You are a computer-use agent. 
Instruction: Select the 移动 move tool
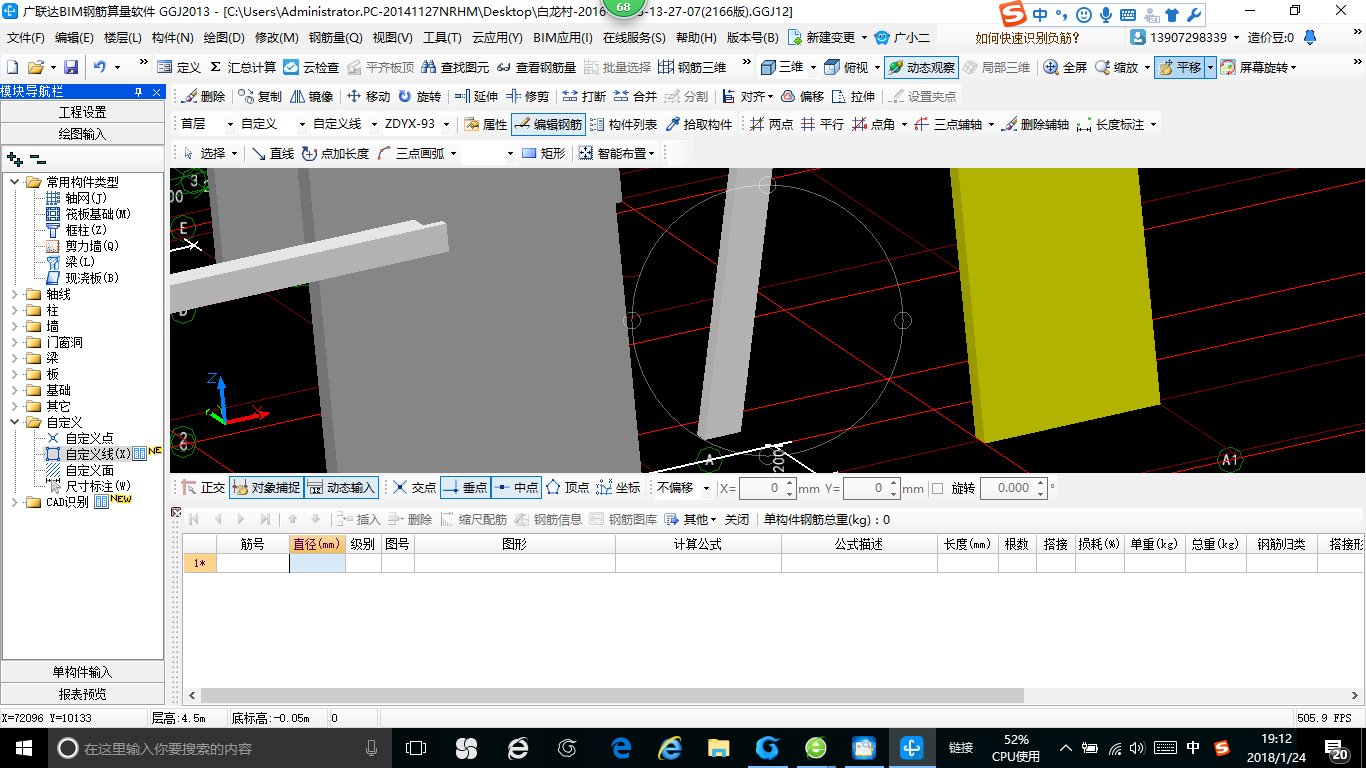pyautogui.click(x=368, y=96)
